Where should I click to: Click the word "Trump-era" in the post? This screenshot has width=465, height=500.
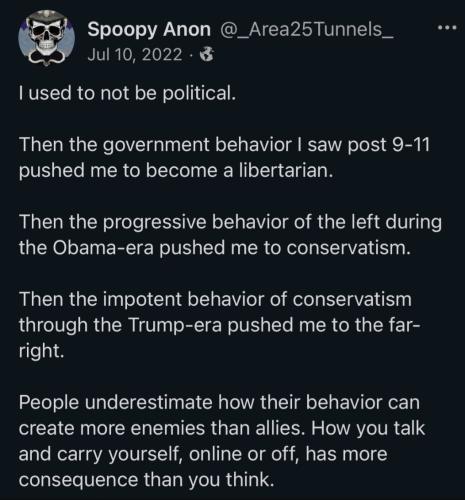click(175, 325)
